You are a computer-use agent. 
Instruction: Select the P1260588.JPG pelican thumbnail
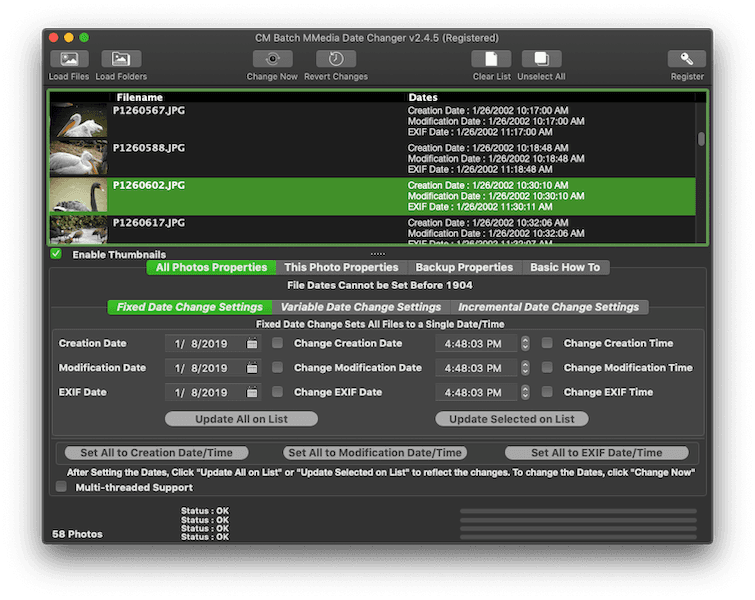[x=79, y=158]
